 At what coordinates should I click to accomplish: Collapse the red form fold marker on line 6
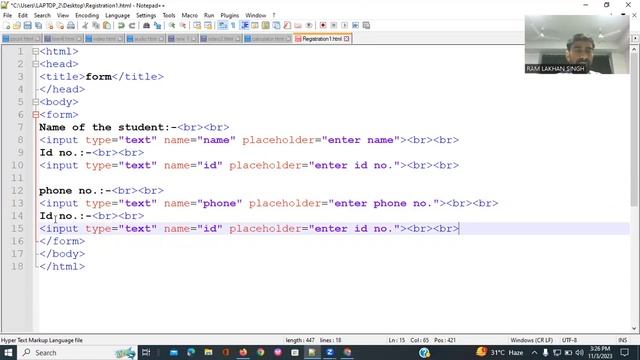[x=36, y=115]
